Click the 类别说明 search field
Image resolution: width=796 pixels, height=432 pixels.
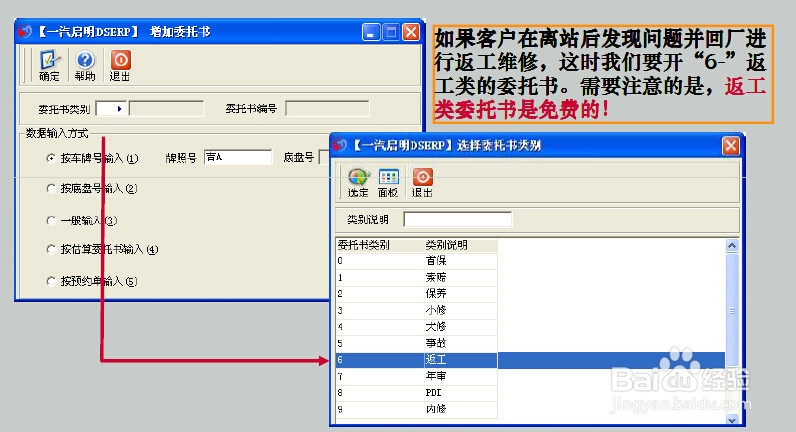pos(457,219)
